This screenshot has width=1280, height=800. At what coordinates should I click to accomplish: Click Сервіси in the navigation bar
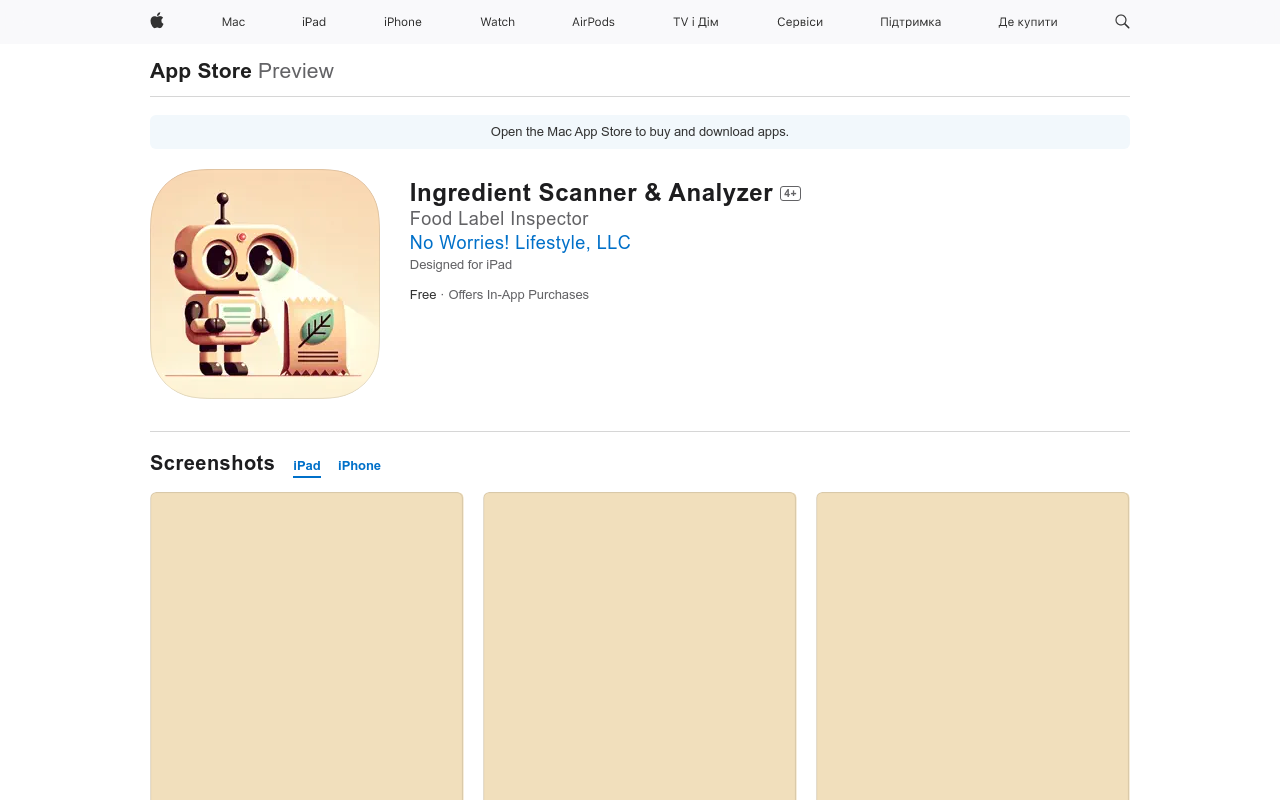click(x=800, y=22)
